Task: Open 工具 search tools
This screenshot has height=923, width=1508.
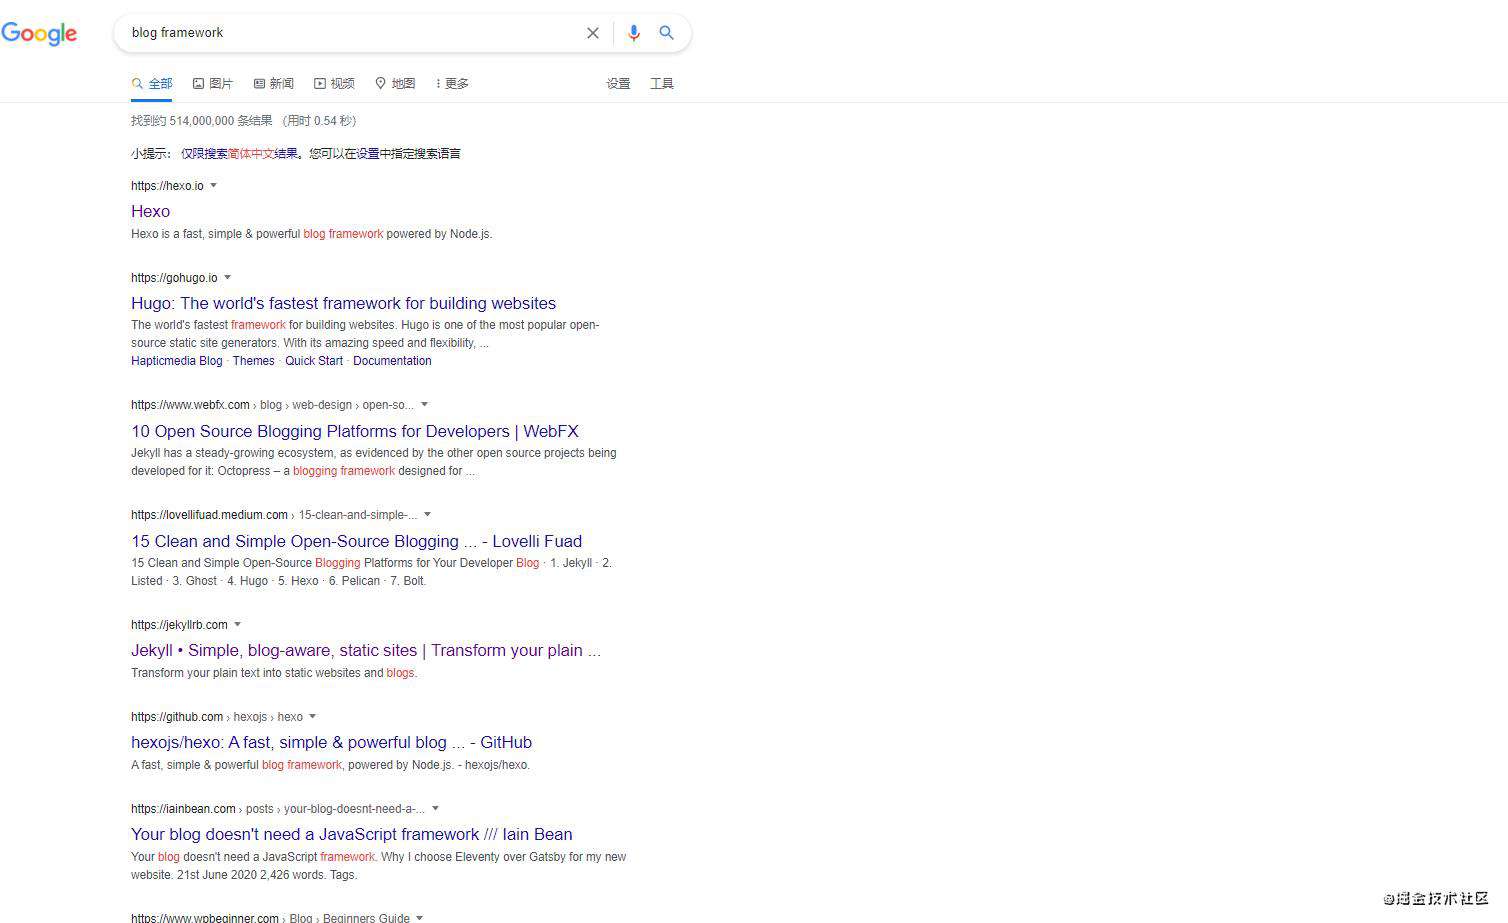Action: point(662,83)
